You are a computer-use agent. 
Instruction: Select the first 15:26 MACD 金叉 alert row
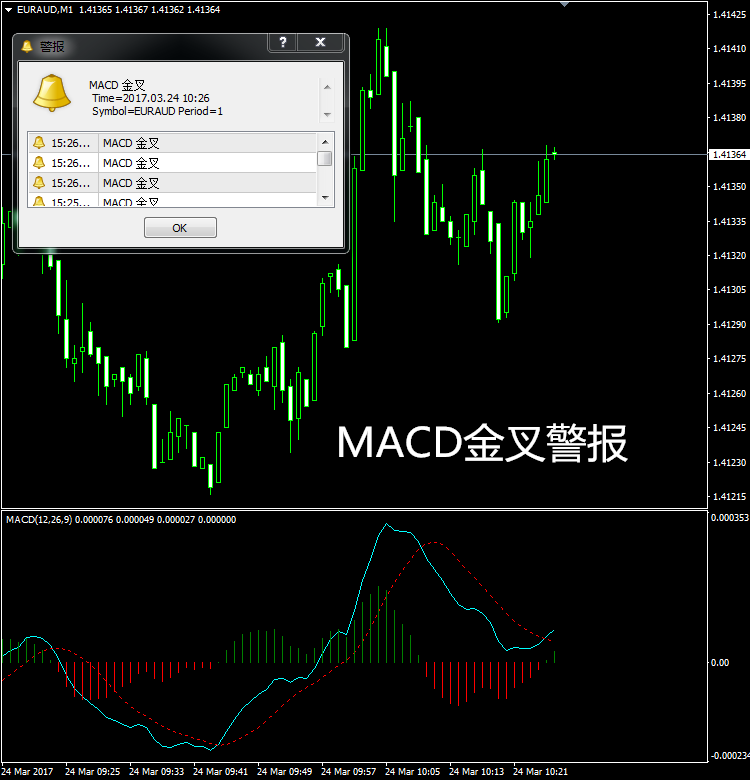coord(172,143)
